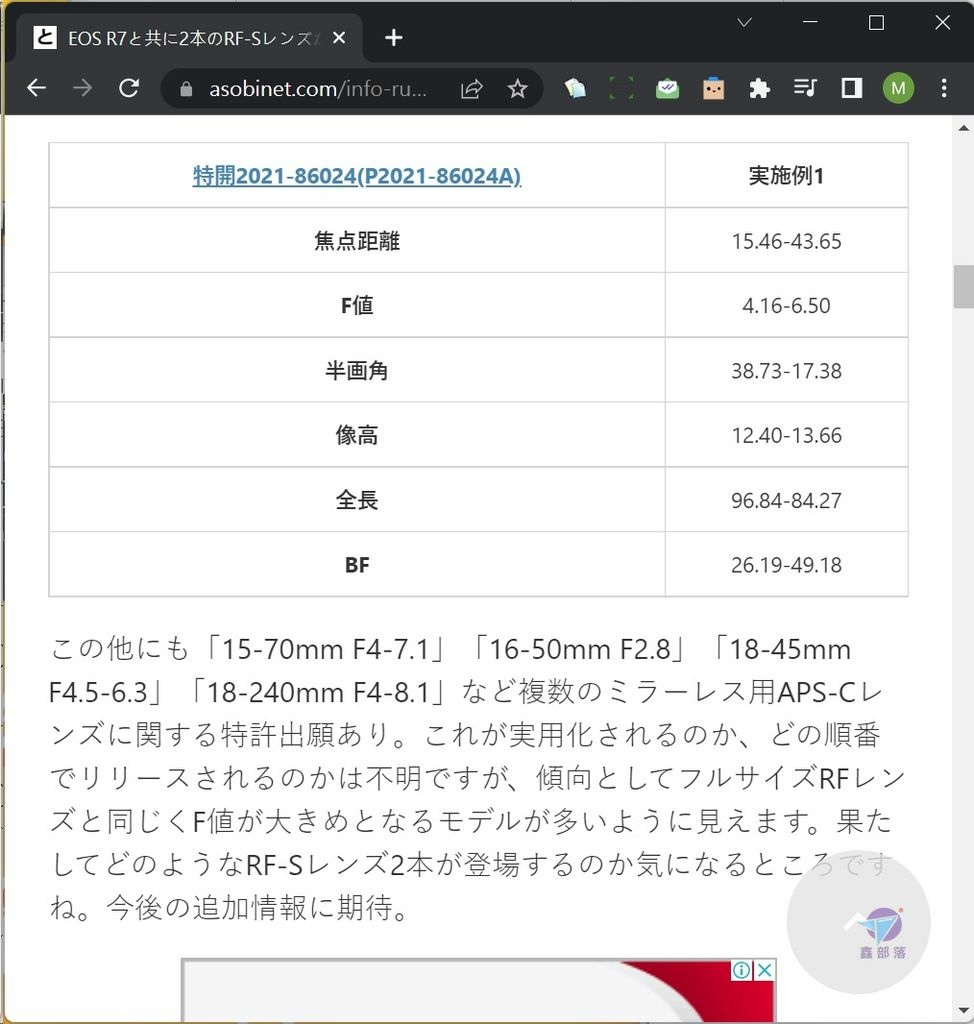974x1024 pixels.
Task: Go back to the previous page
Action: pyautogui.click(x=37, y=88)
